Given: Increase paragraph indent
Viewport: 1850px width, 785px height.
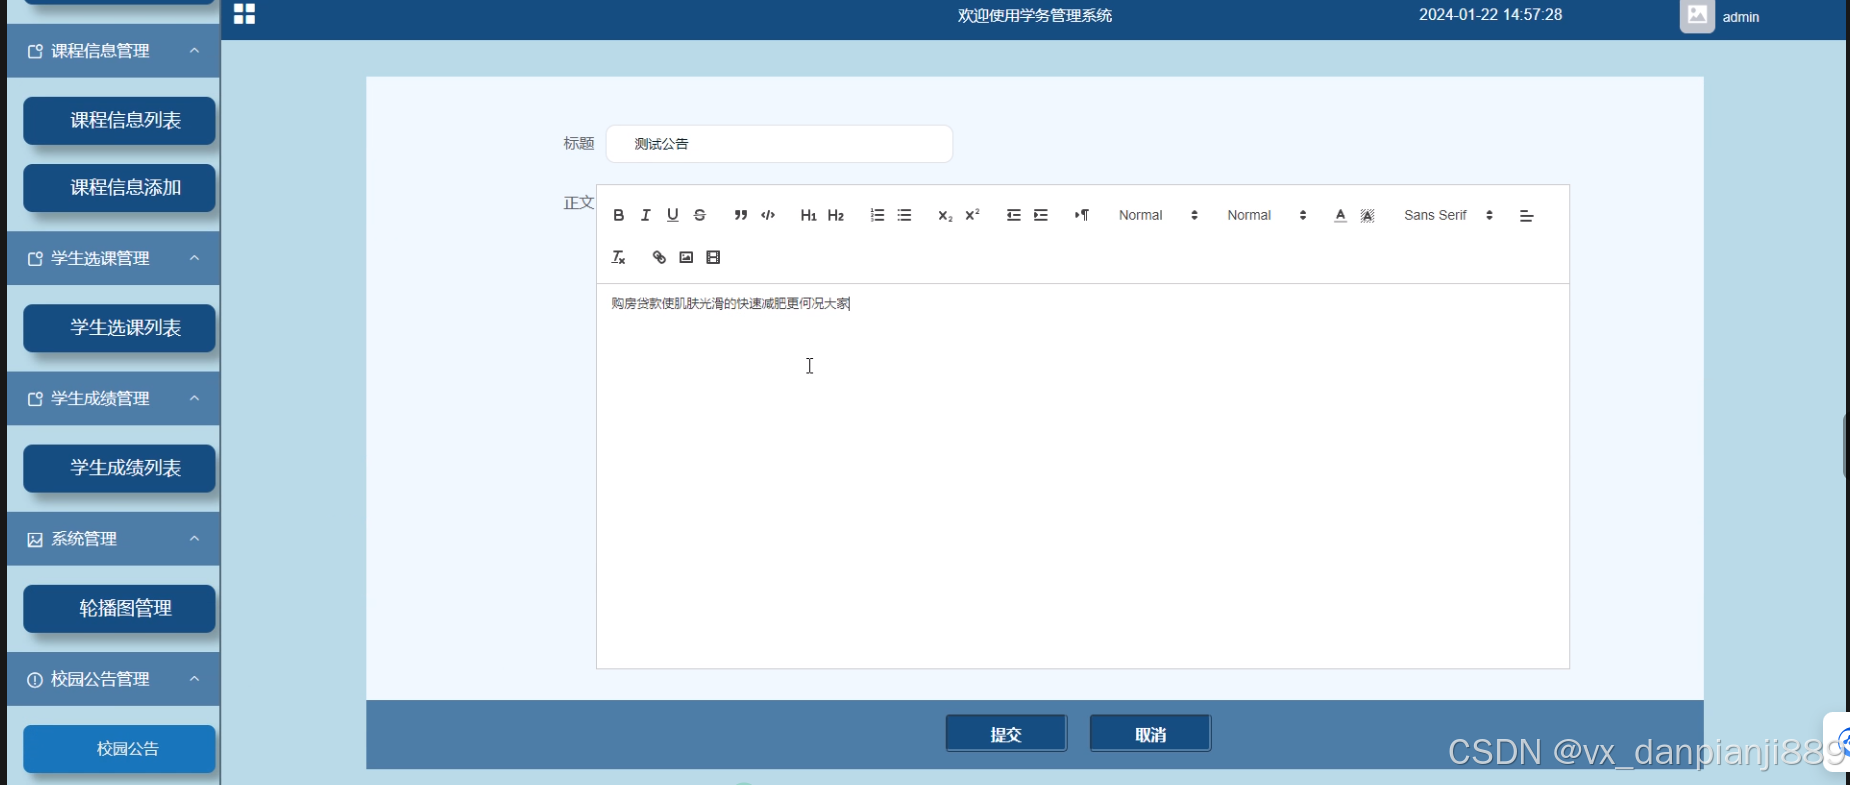Looking at the screenshot, I should tap(1041, 215).
